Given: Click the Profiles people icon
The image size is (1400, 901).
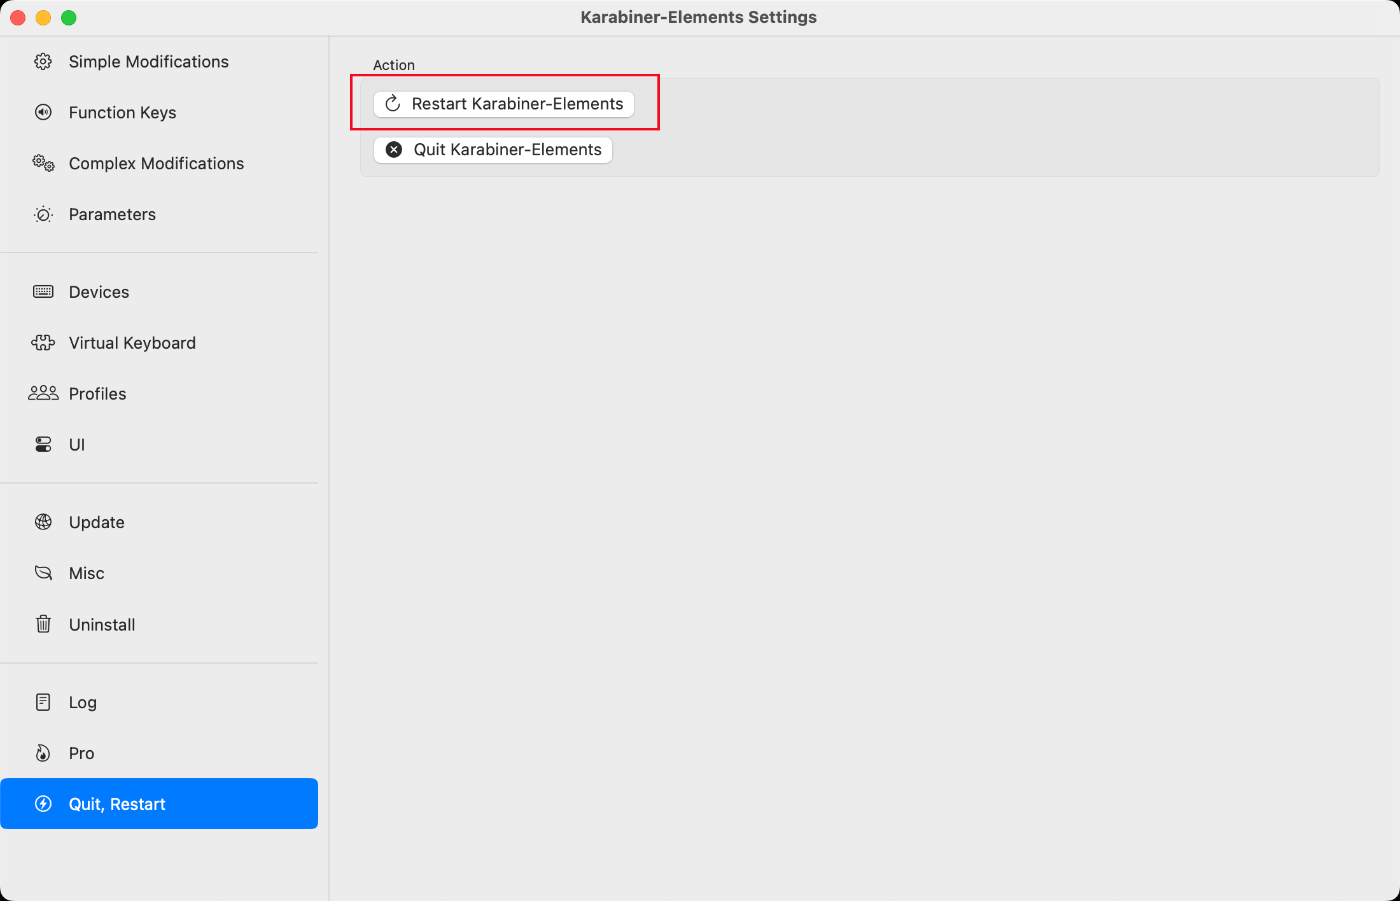Looking at the screenshot, I should coord(43,394).
